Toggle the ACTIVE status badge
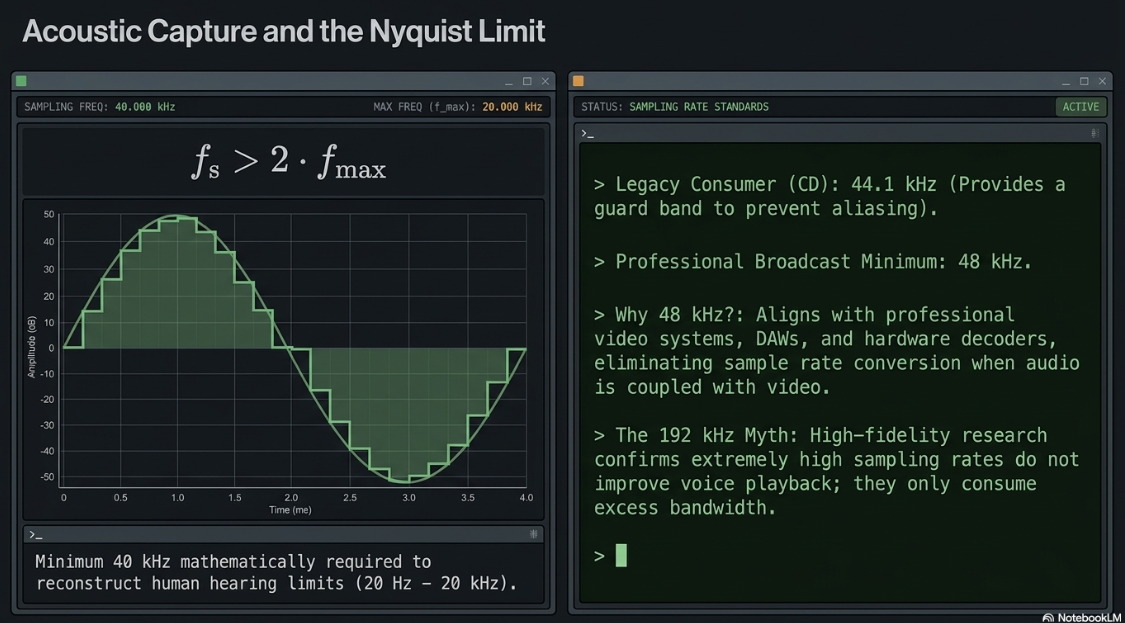The height and width of the screenshot is (623, 1125). [1081, 107]
